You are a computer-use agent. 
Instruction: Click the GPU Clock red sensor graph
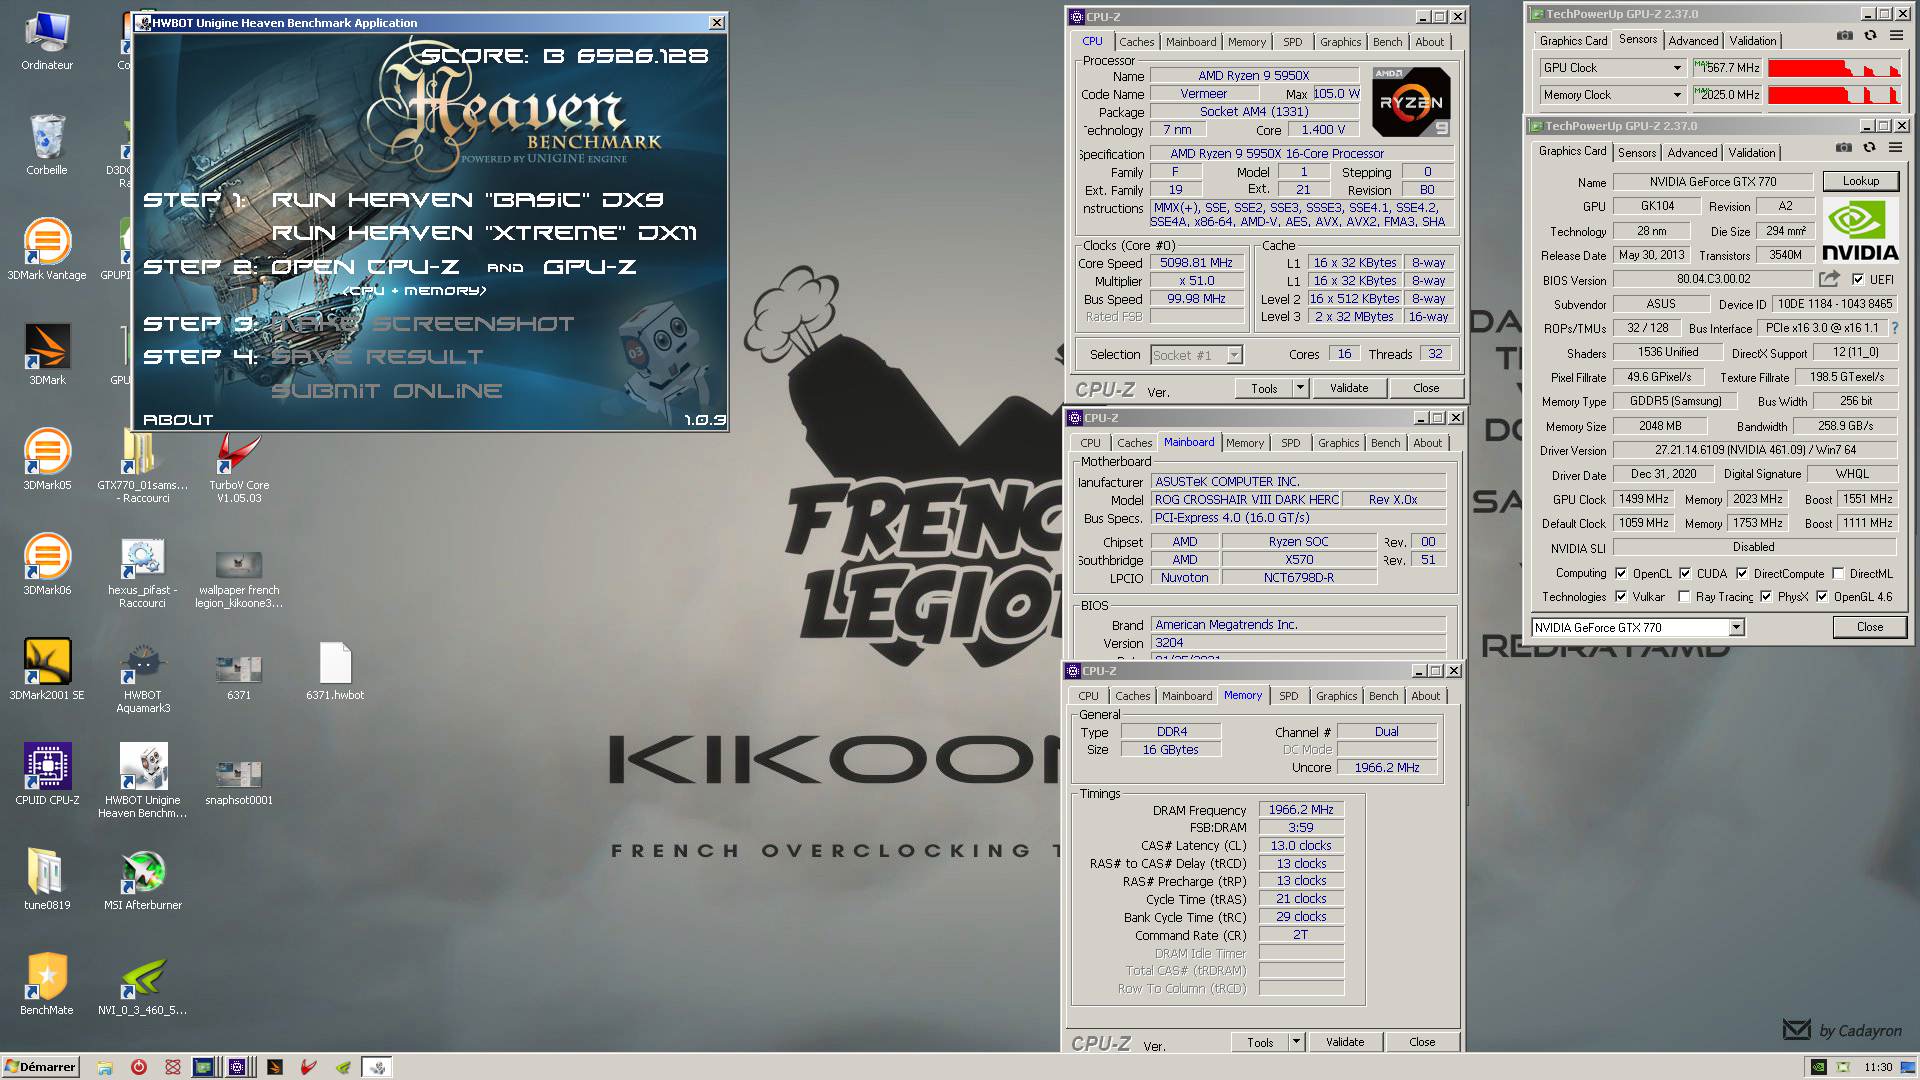click(x=1834, y=68)
